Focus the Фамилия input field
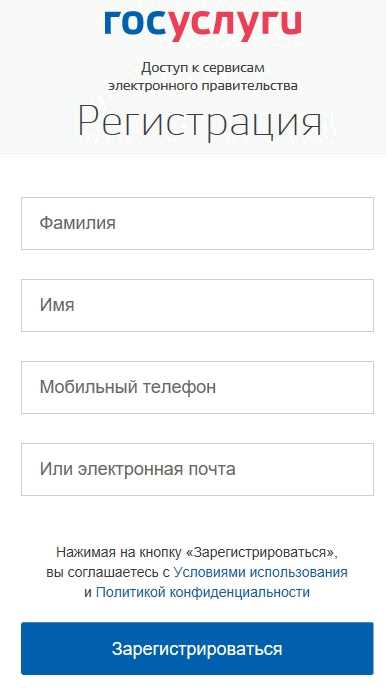The image size is (386, 688). pyautogui.click(x=197, y=223)
